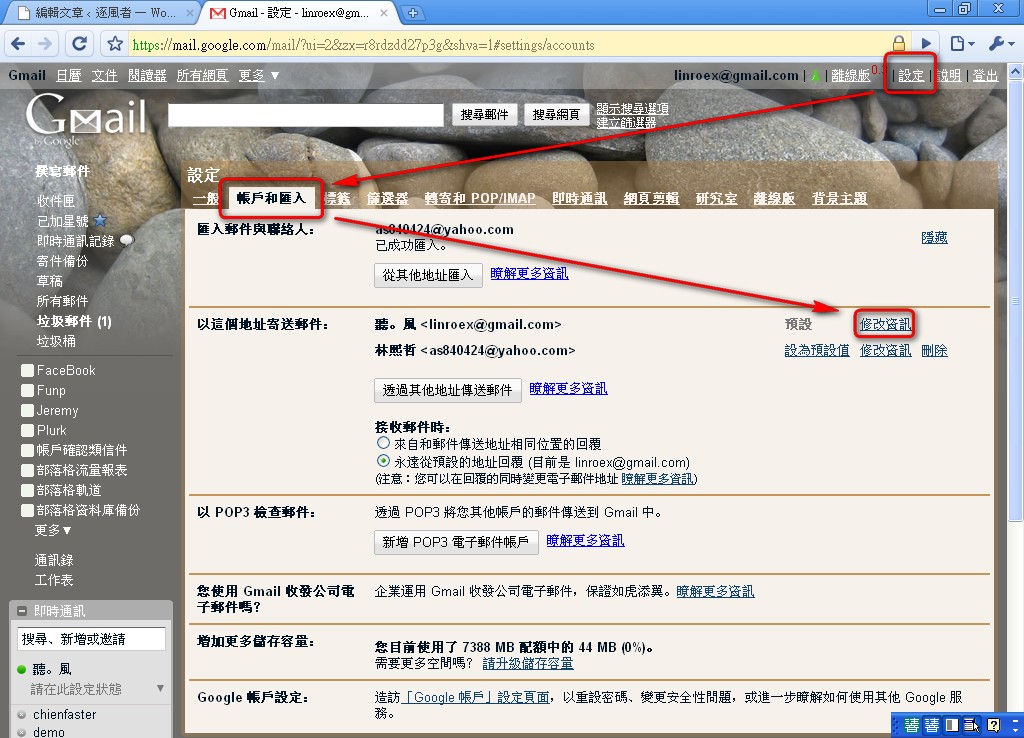Viewport: 1024px width, 738px height.
Task: Click the browser back arrow
Action: click(18, 44)
